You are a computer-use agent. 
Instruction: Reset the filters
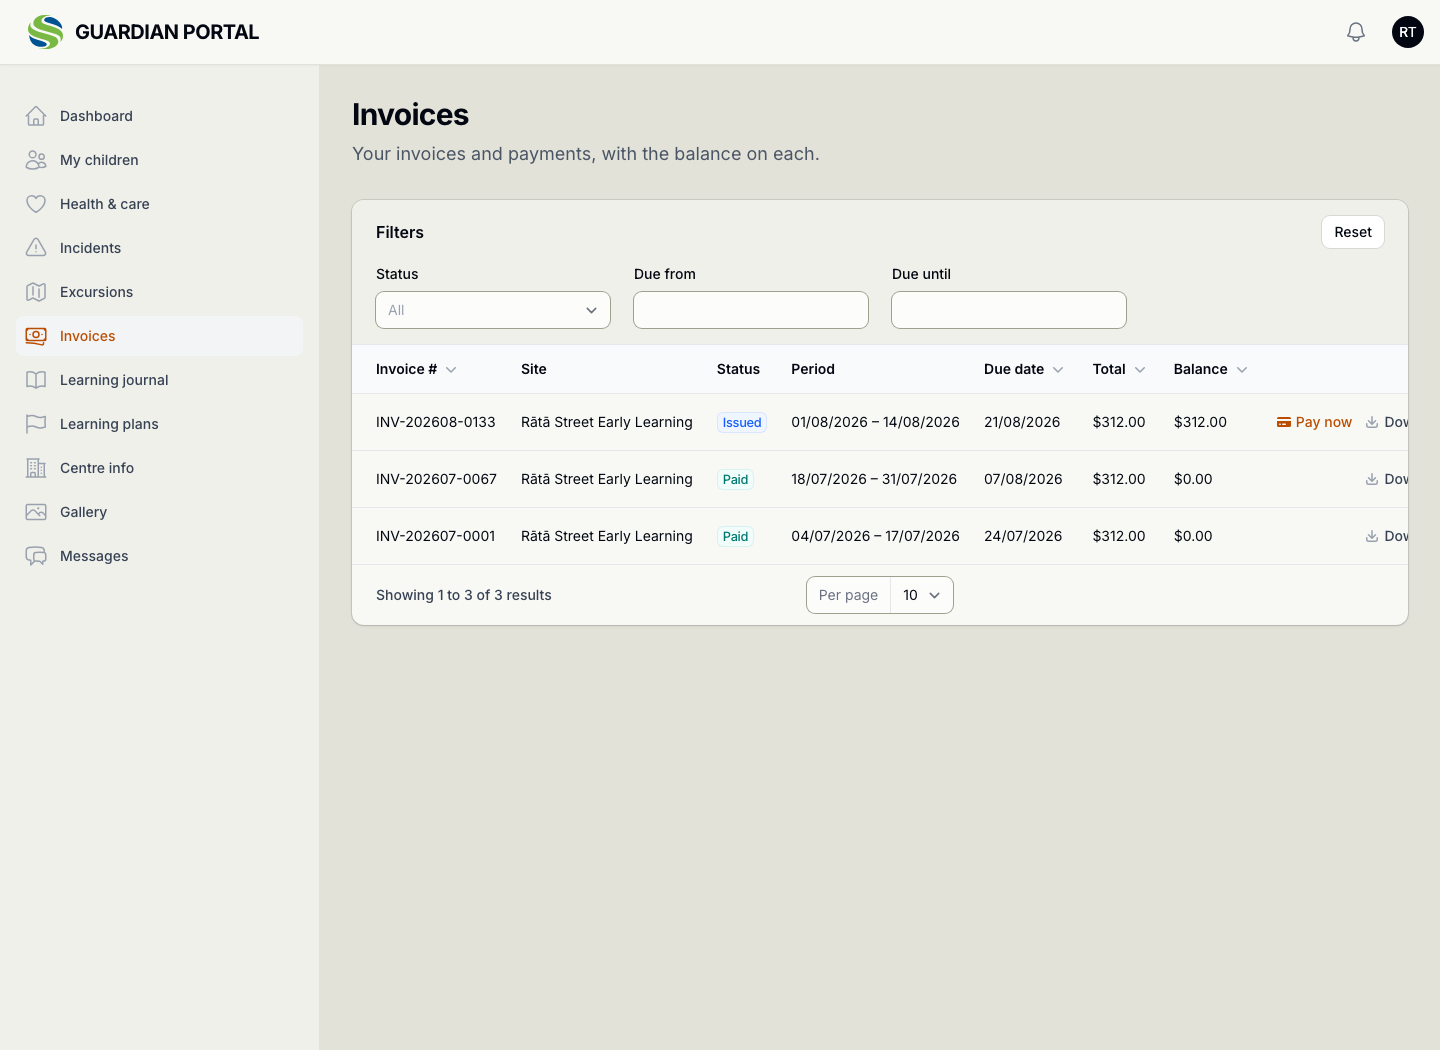click(x=1353, y=232)
